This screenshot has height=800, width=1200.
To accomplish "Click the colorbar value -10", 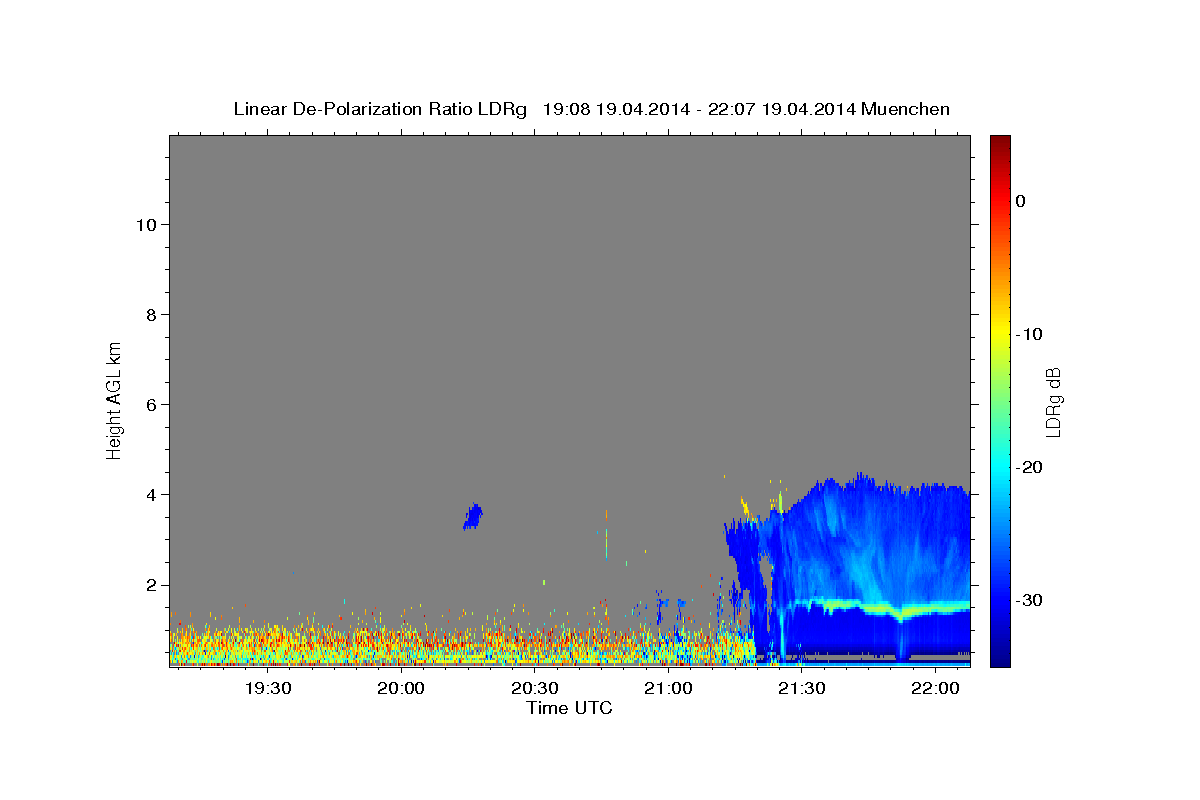I will 1029,334.
